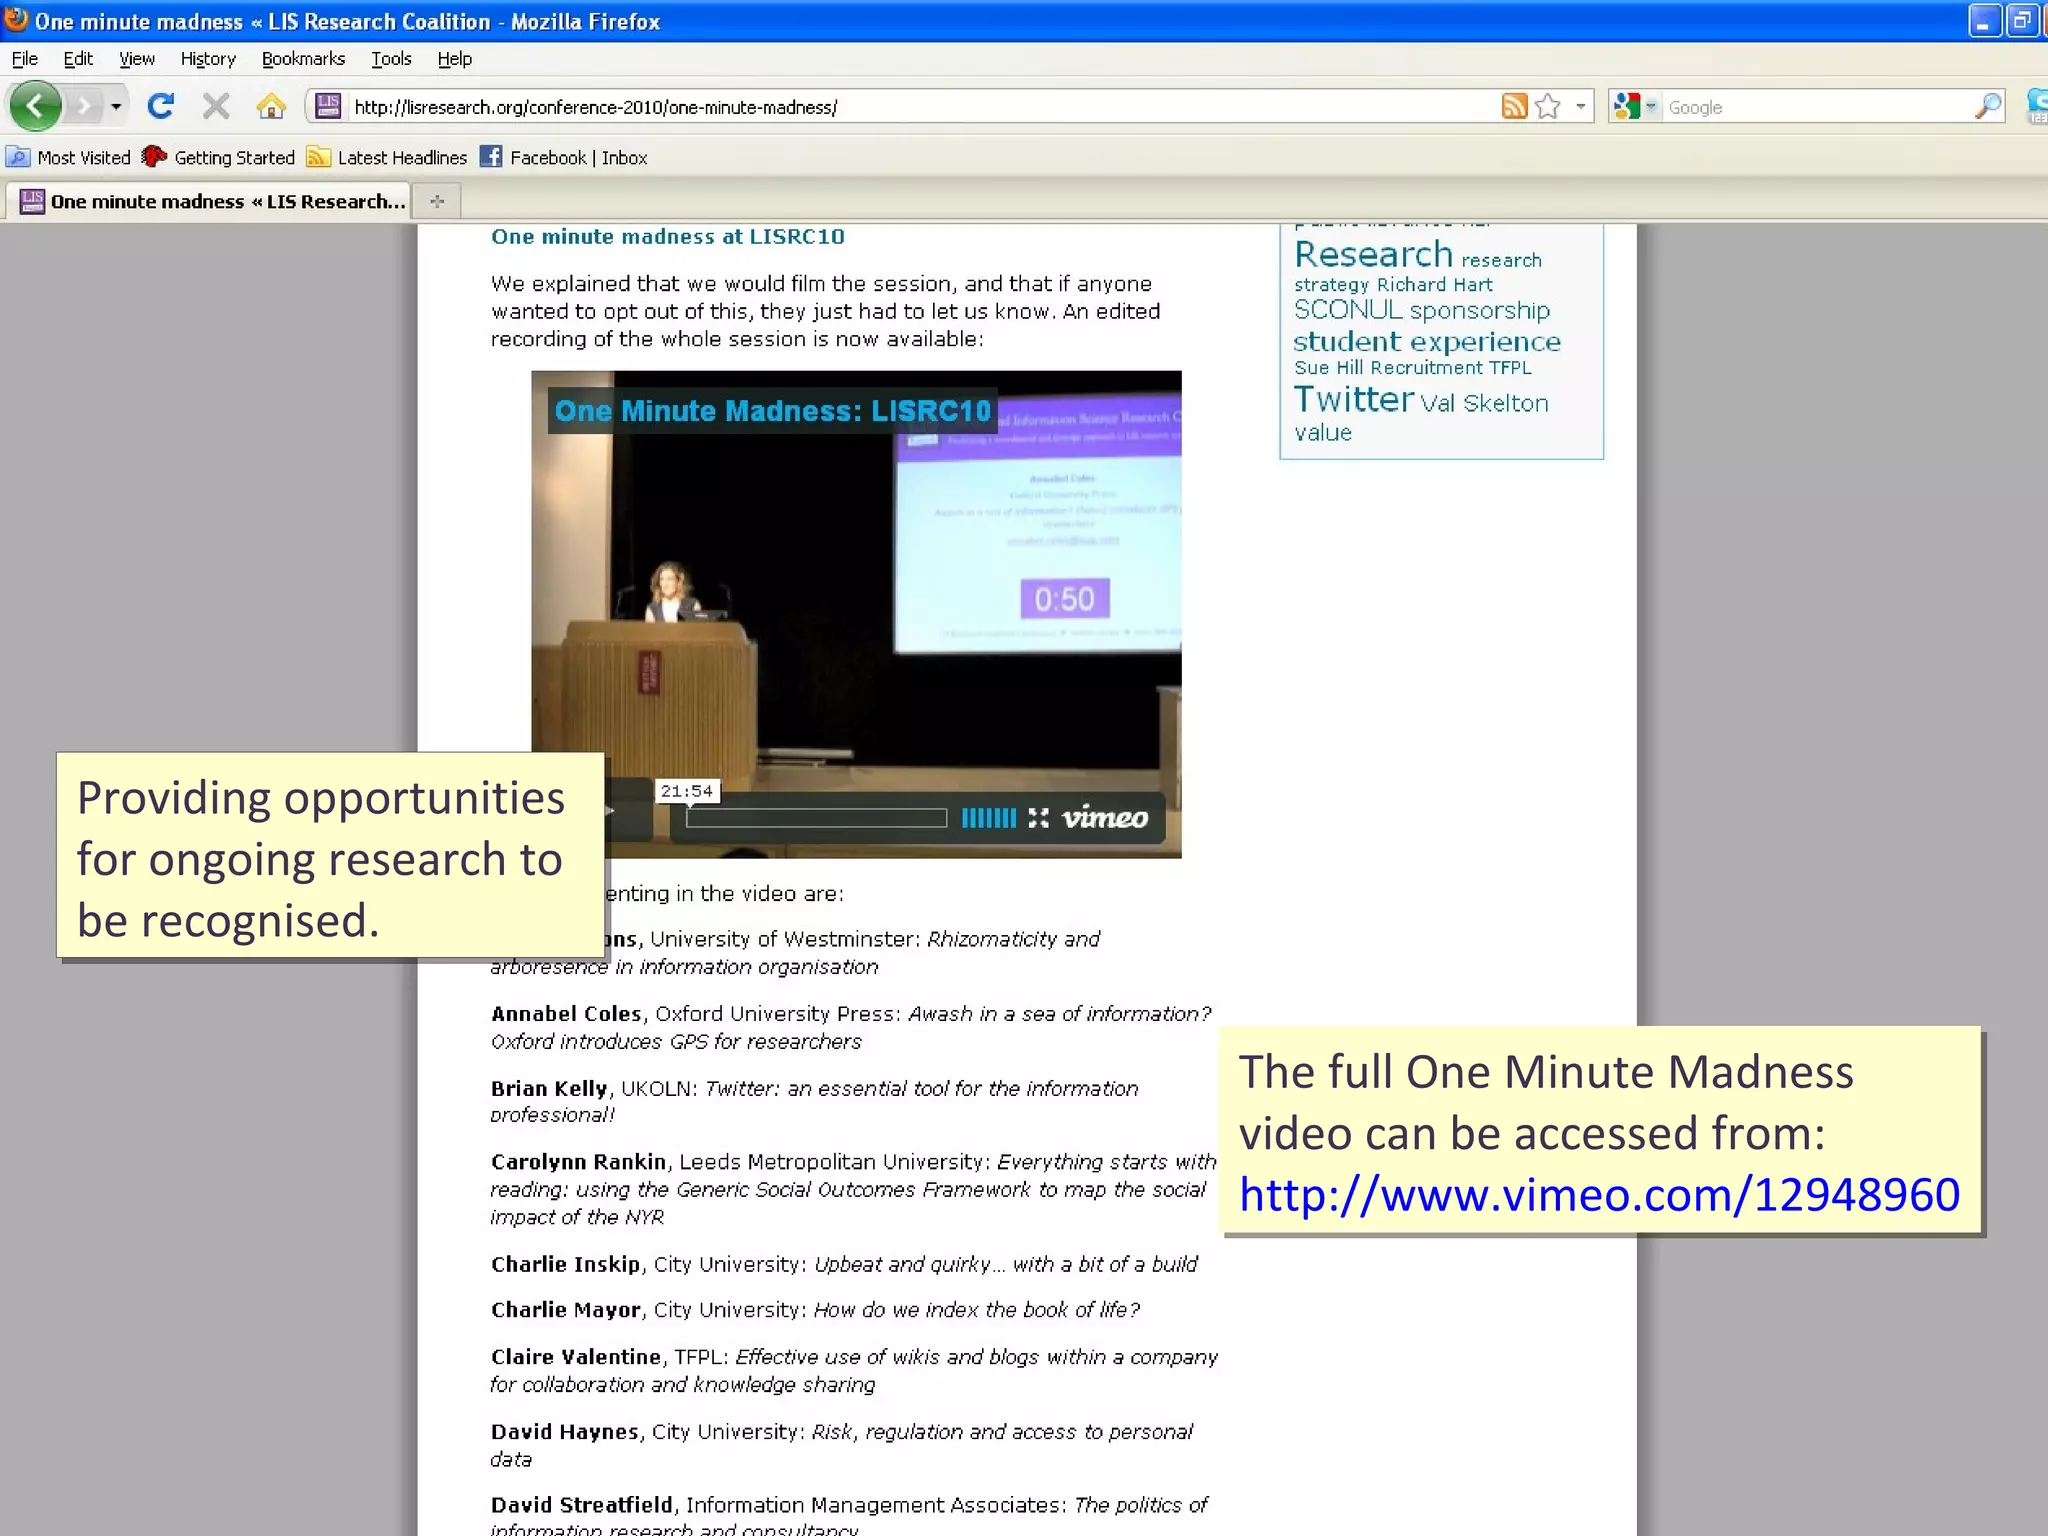Image resolution: width=2048 pixels, height=1536 pixels.
Task: Open the Most Visited bookmarks folder
Action: point(68,157)
